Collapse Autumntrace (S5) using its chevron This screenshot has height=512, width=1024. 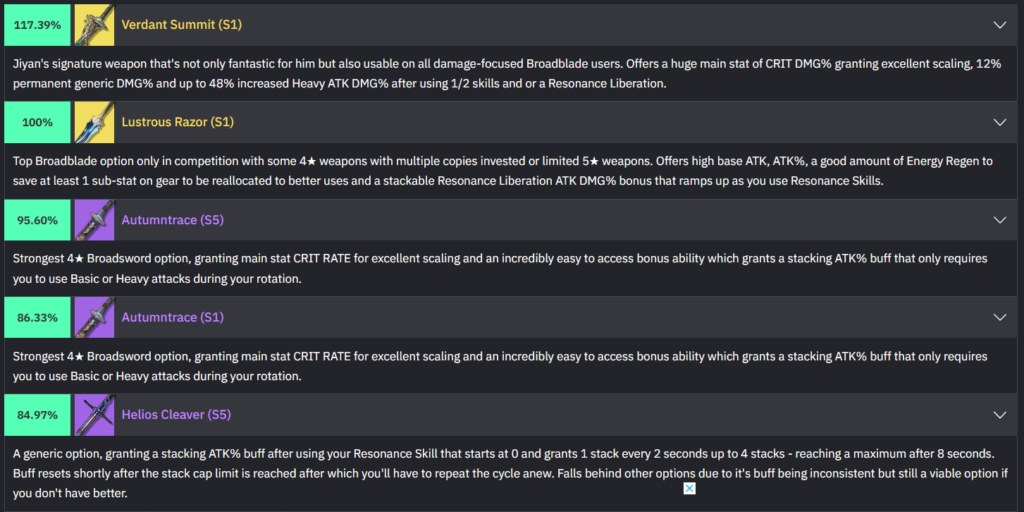(x=999, y=219)
